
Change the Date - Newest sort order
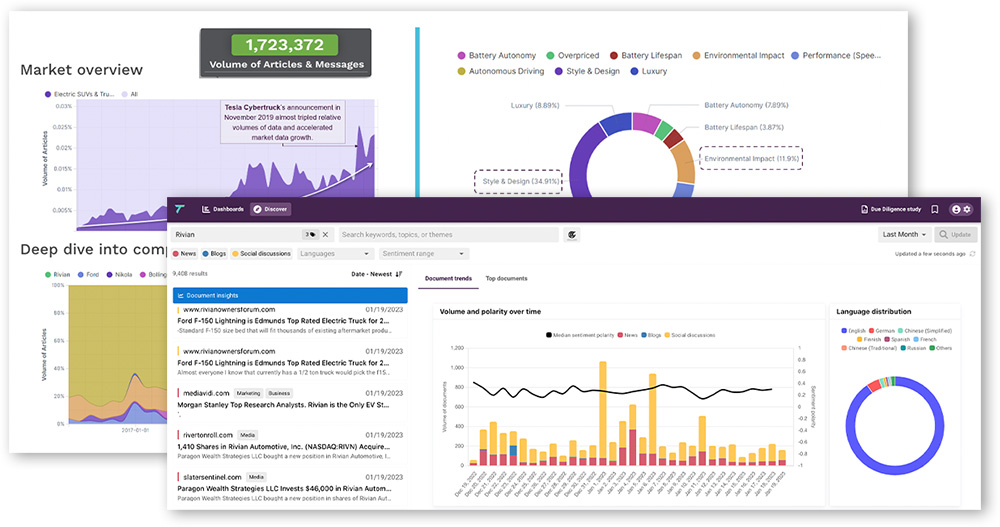372,274
